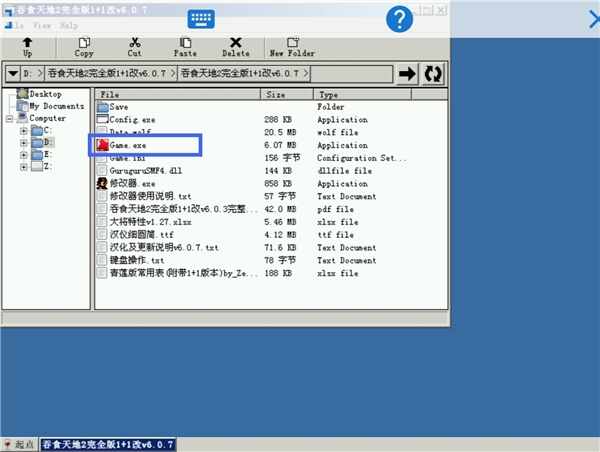Expand the C: drive tree node

point(23,130)
